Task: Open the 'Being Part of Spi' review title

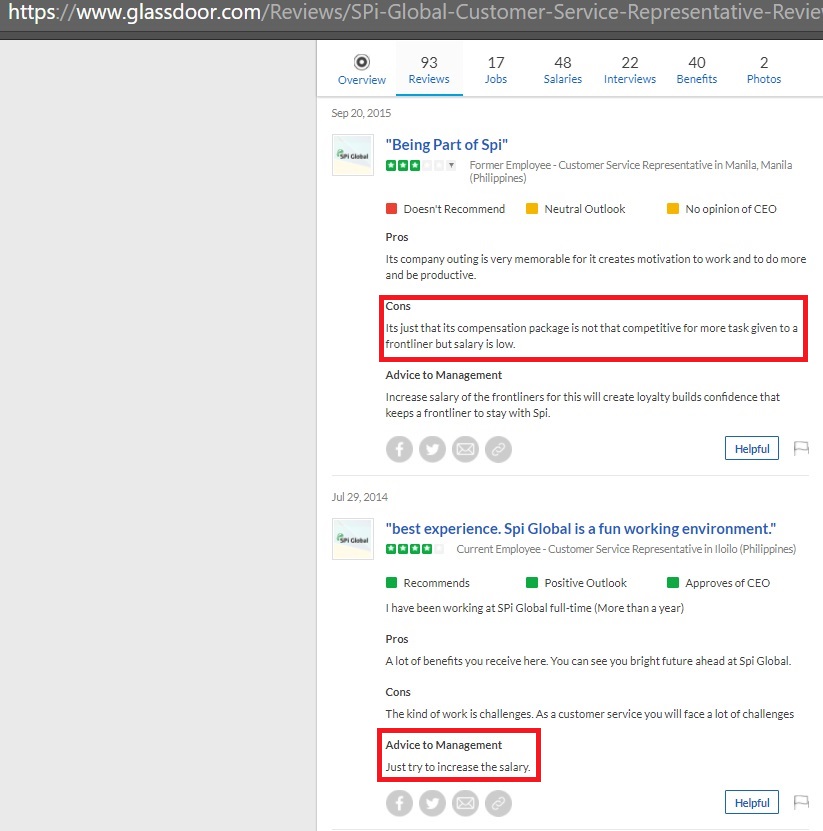Action: [447, 145]
